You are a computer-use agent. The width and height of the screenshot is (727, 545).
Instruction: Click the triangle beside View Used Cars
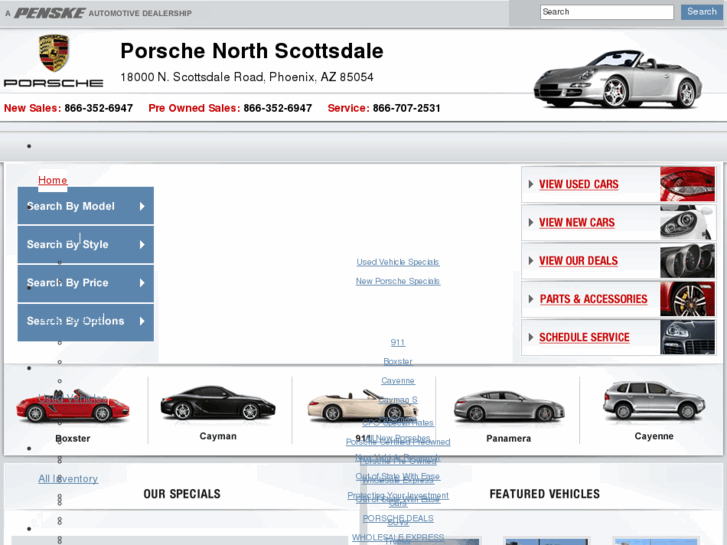pos(531,184)
